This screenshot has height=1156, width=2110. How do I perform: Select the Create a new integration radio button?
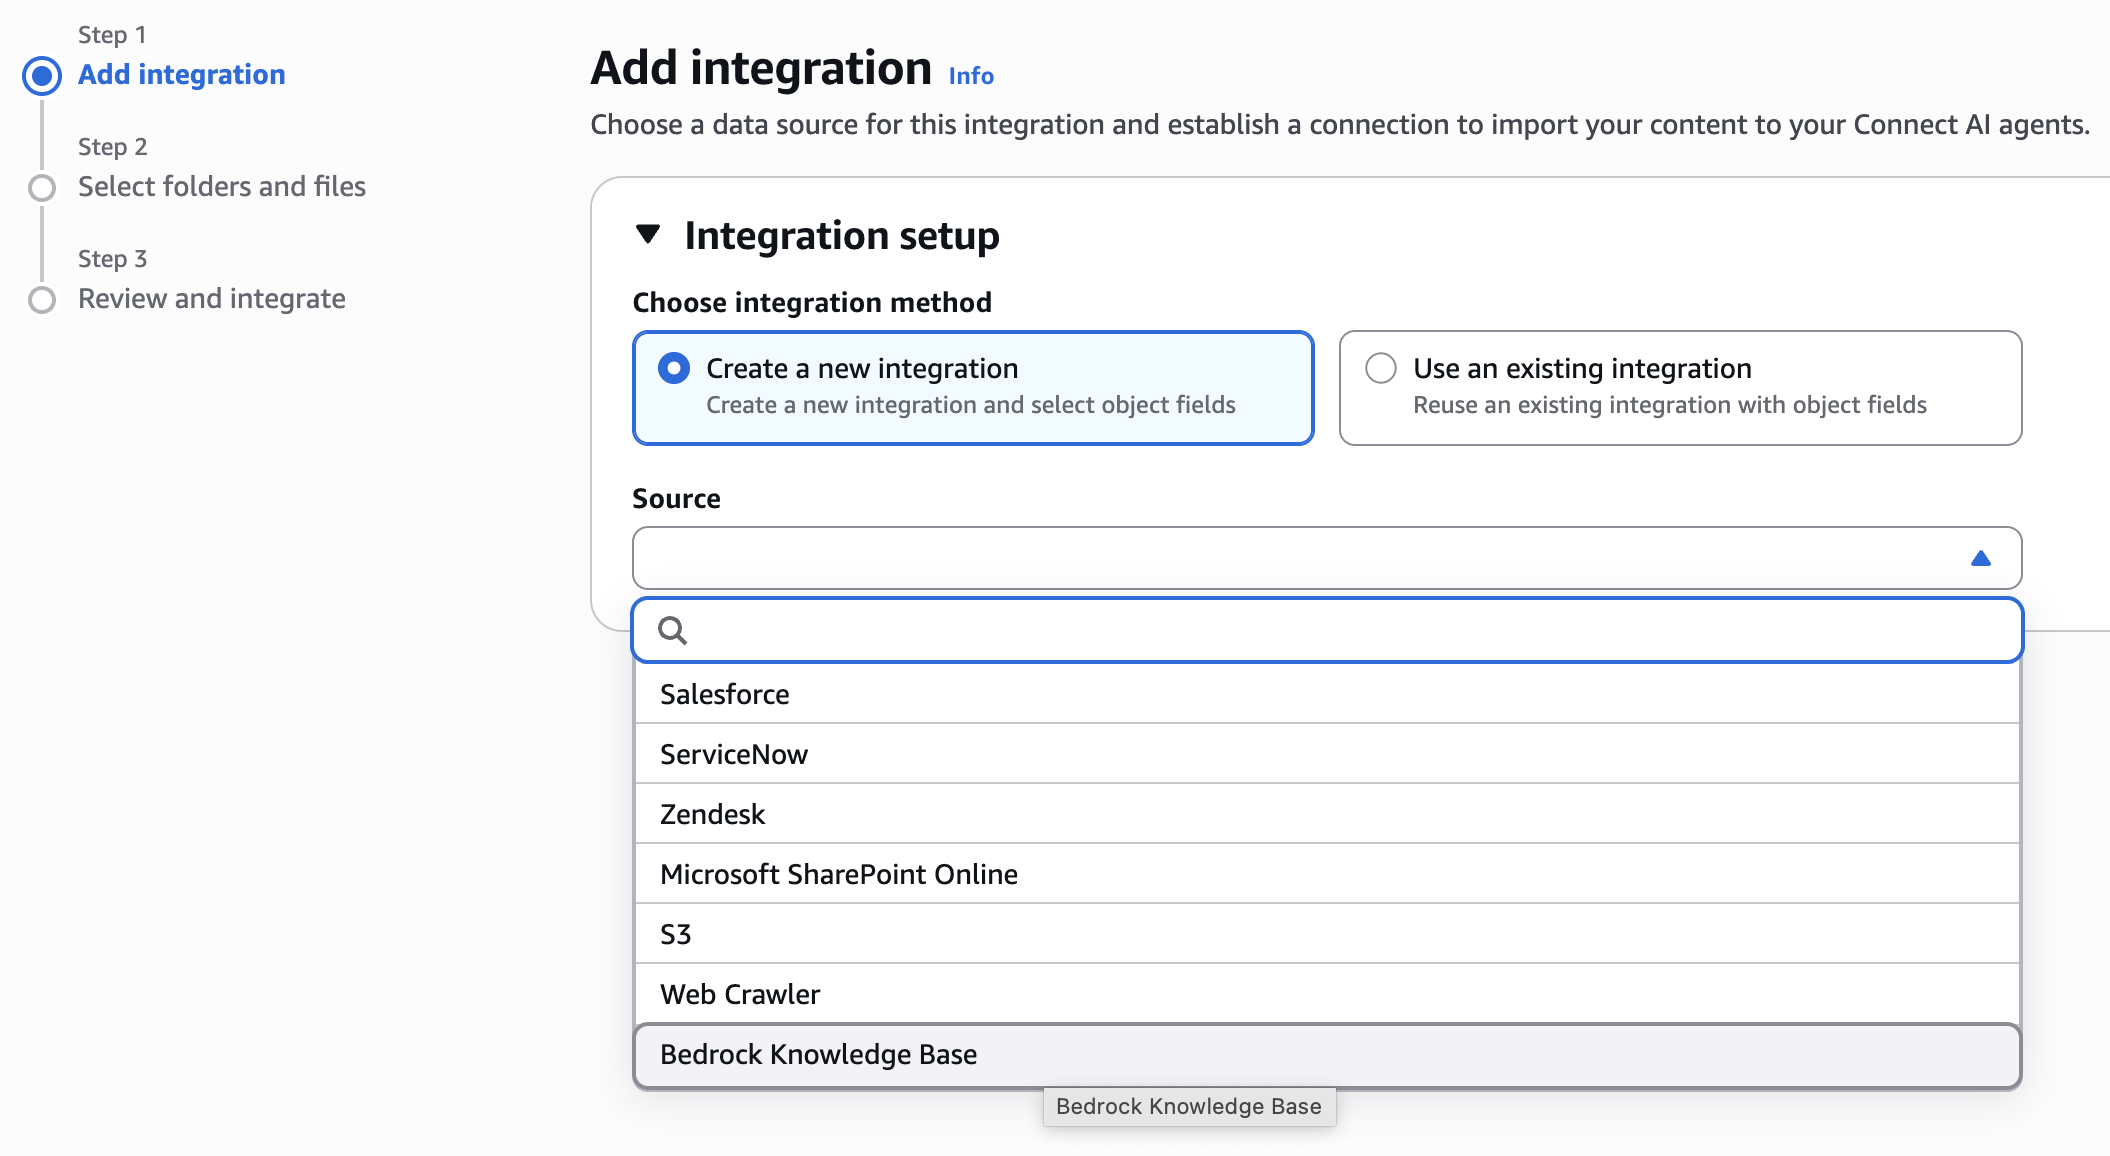pos(674,368)
